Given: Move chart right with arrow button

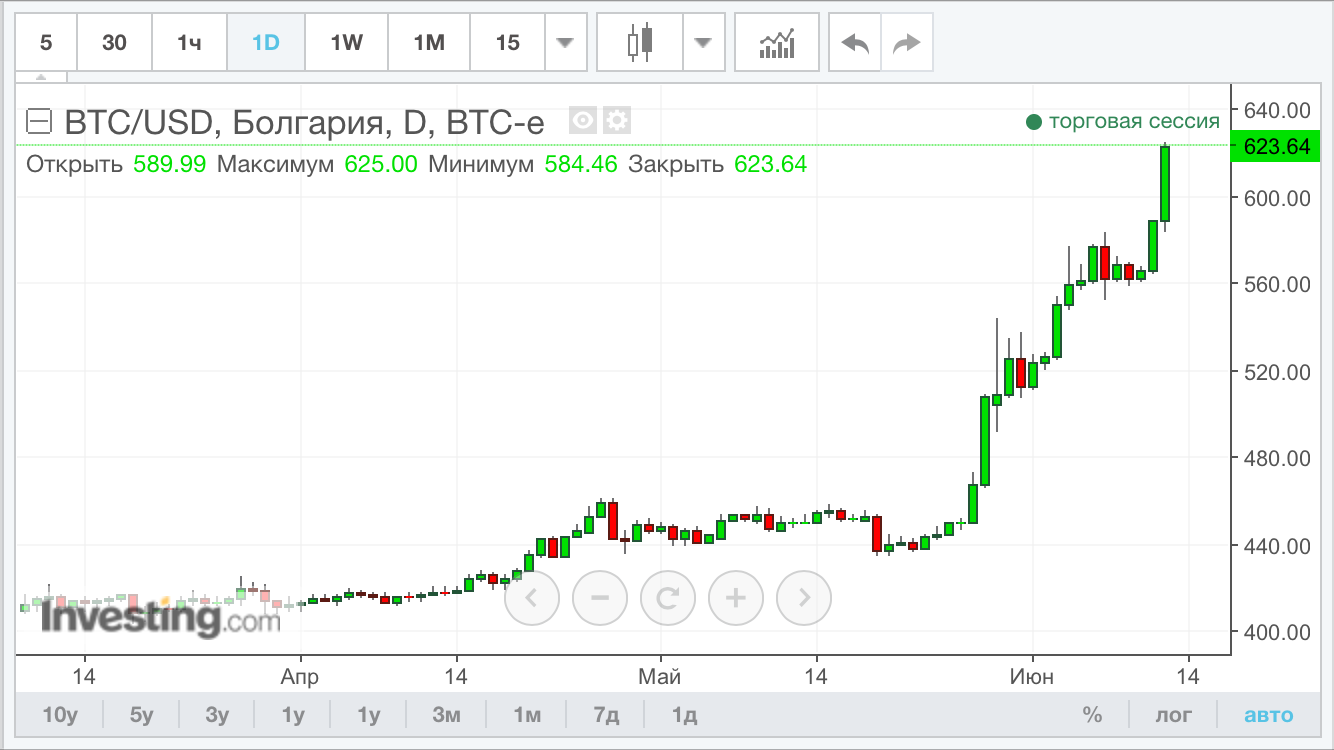Looking at the screenshot, I should 804,598.
